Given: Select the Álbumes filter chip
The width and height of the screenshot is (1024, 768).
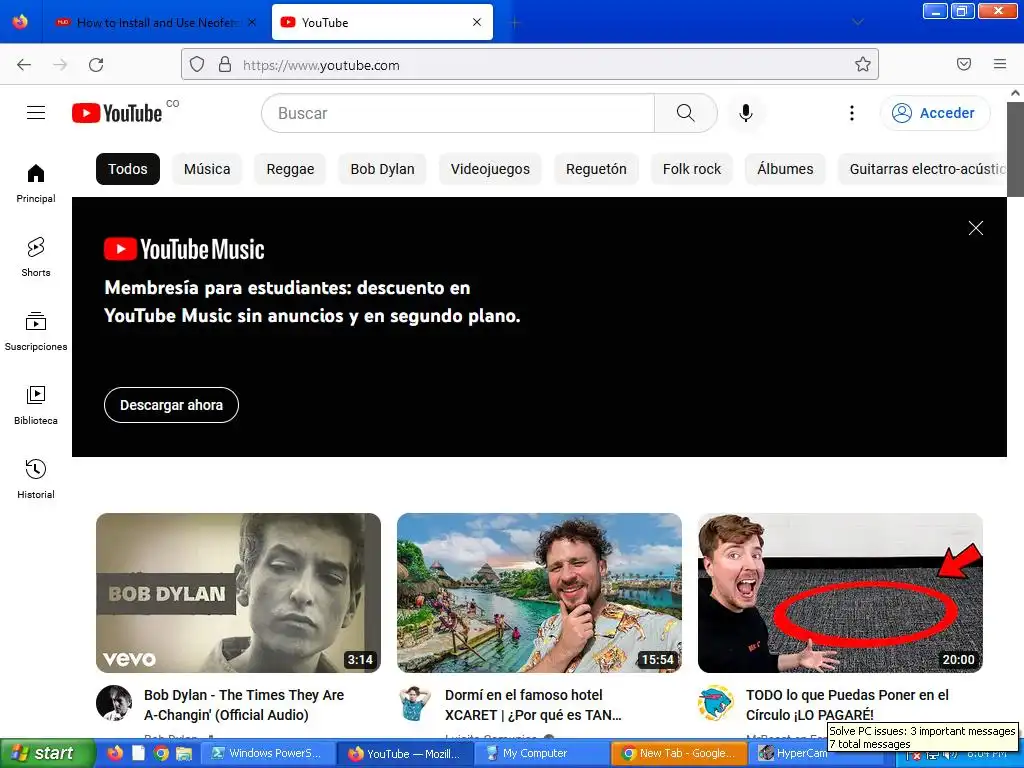Looking at the screenshot, I should coord(785,169).
